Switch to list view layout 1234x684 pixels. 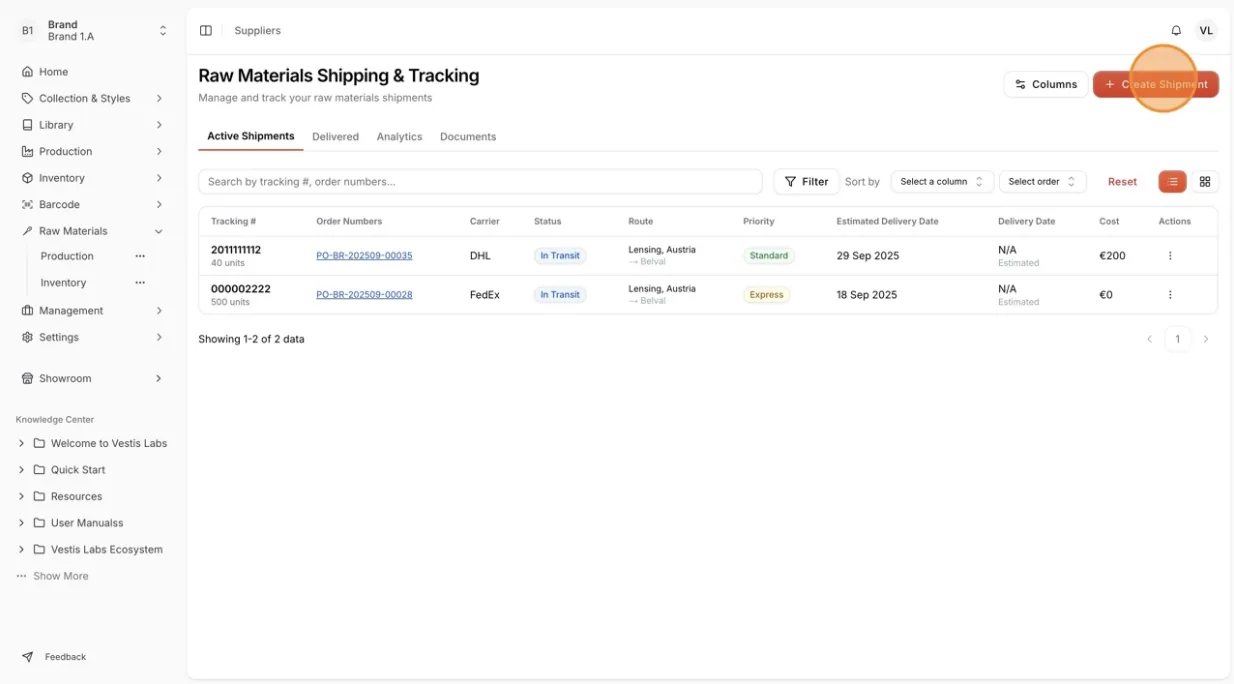1172,182
